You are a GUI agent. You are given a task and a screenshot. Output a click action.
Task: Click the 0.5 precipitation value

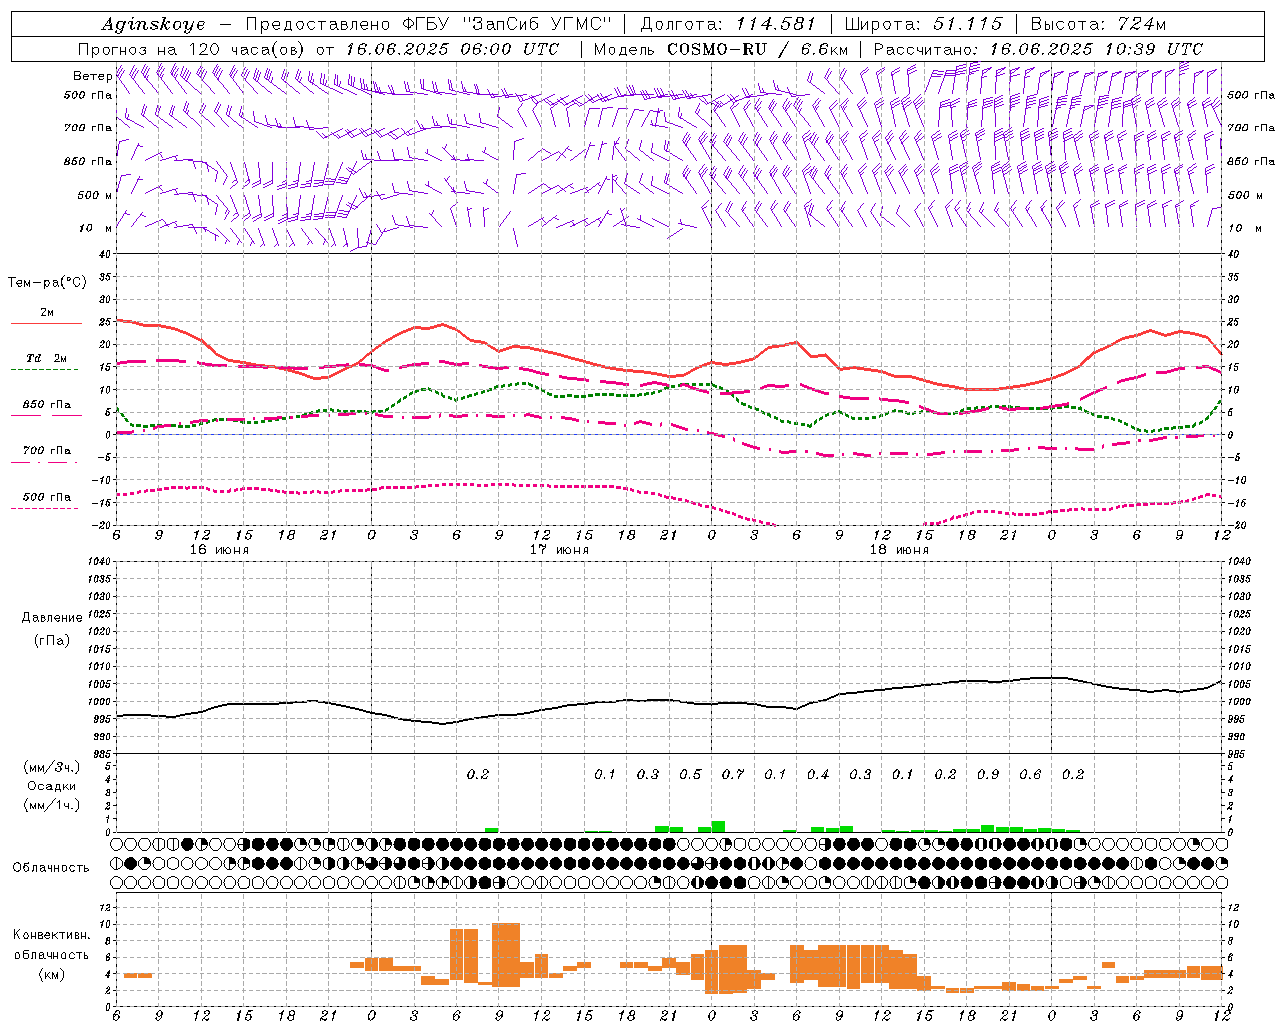coord(690,775)
